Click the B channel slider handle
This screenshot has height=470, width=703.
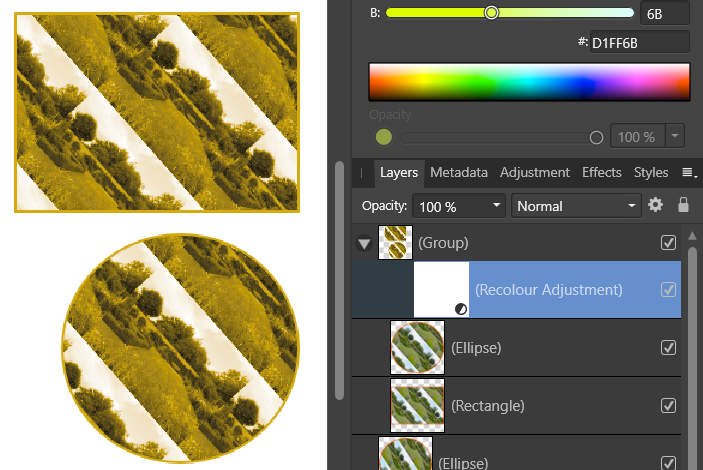[x=491, y=13]
